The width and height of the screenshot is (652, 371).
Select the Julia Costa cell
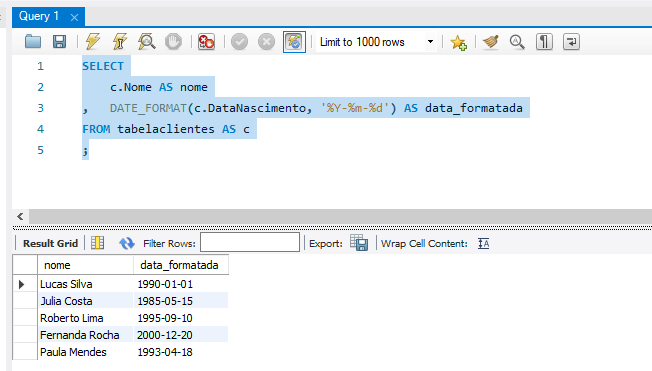coord(86,301)
